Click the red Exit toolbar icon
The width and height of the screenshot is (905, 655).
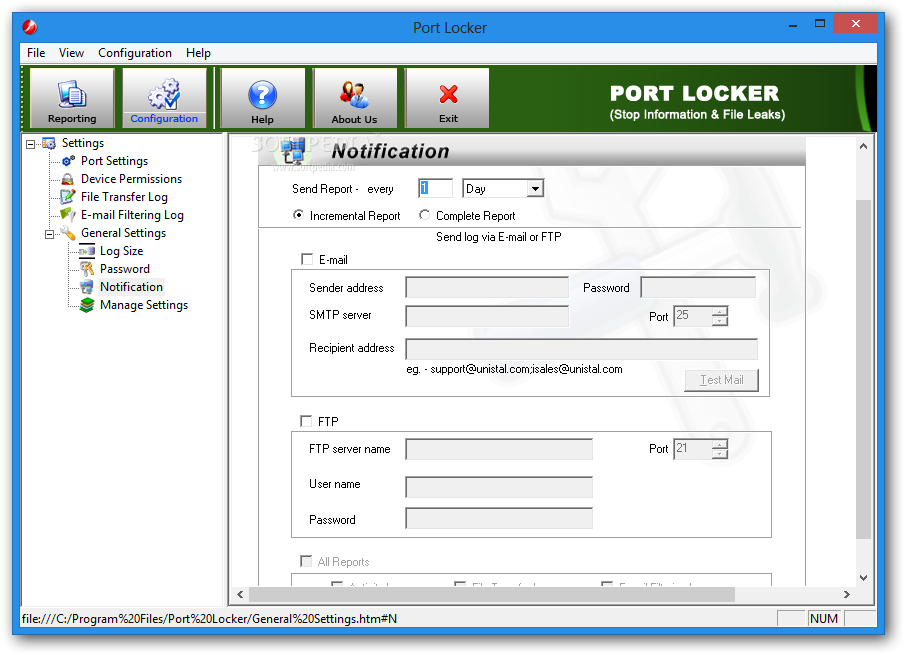tap(448, 94)
